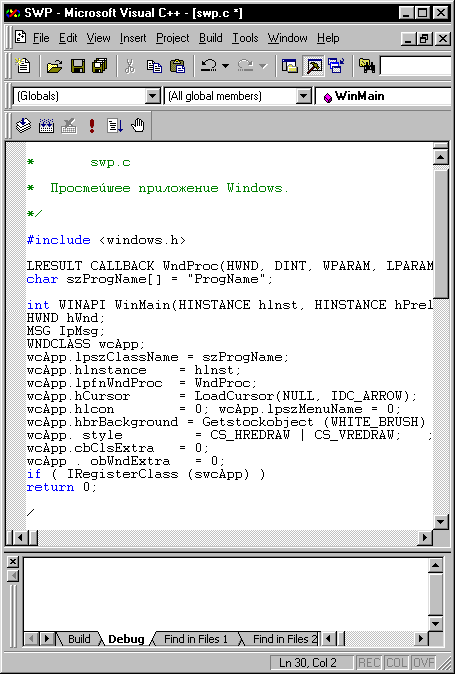Click the editor vertical scrollbar thumb
Viewport: 455px width, 674px height.
pyautogui.click(x=441, y=234)
